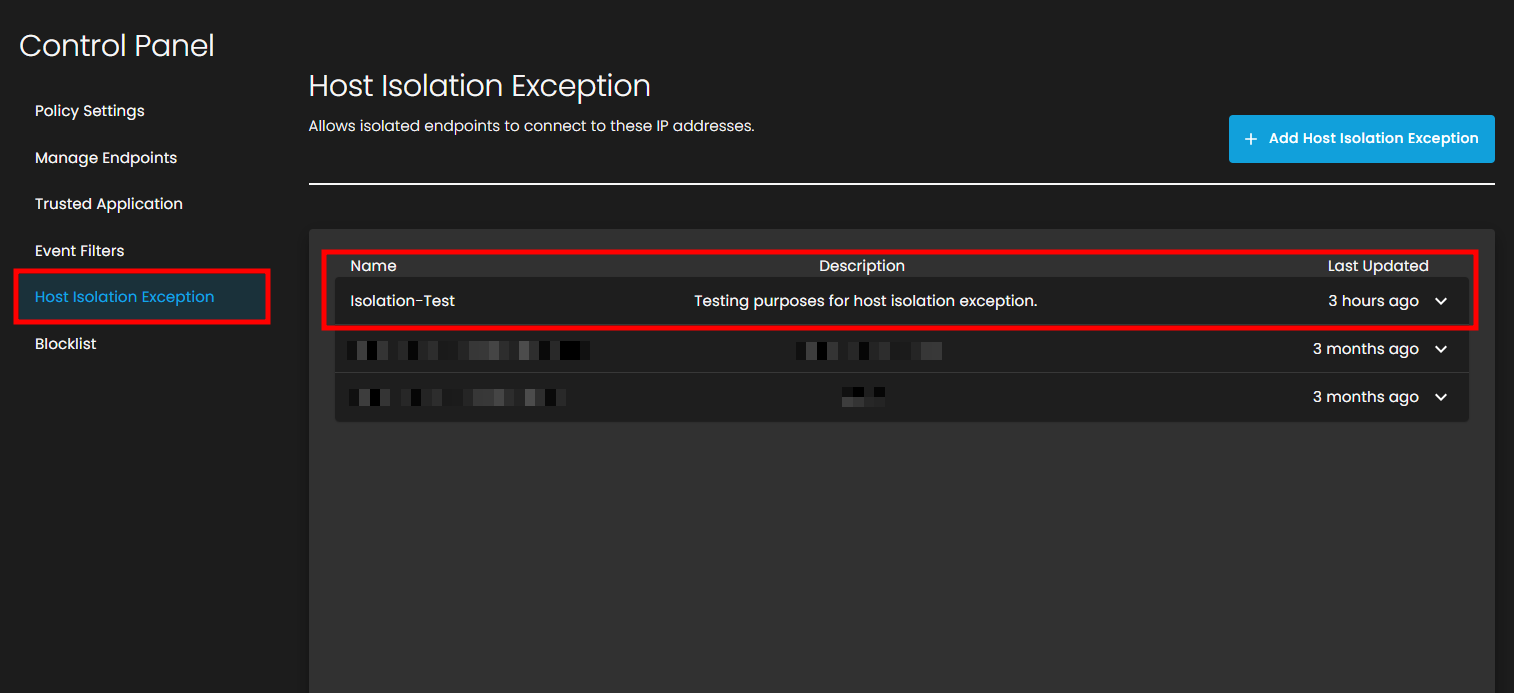The image size is (1514, 693).
Task: Select the second exception's redacted name
Action: [467, 350]
